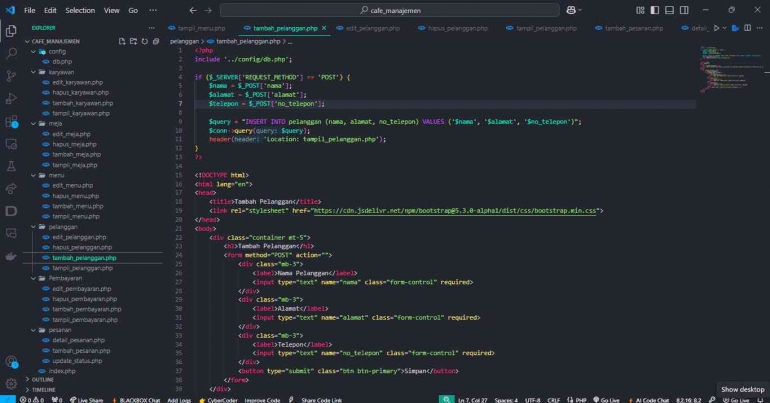Open the View menu
This screenshot has height=403, width=770.
click(x=111, y=10)
